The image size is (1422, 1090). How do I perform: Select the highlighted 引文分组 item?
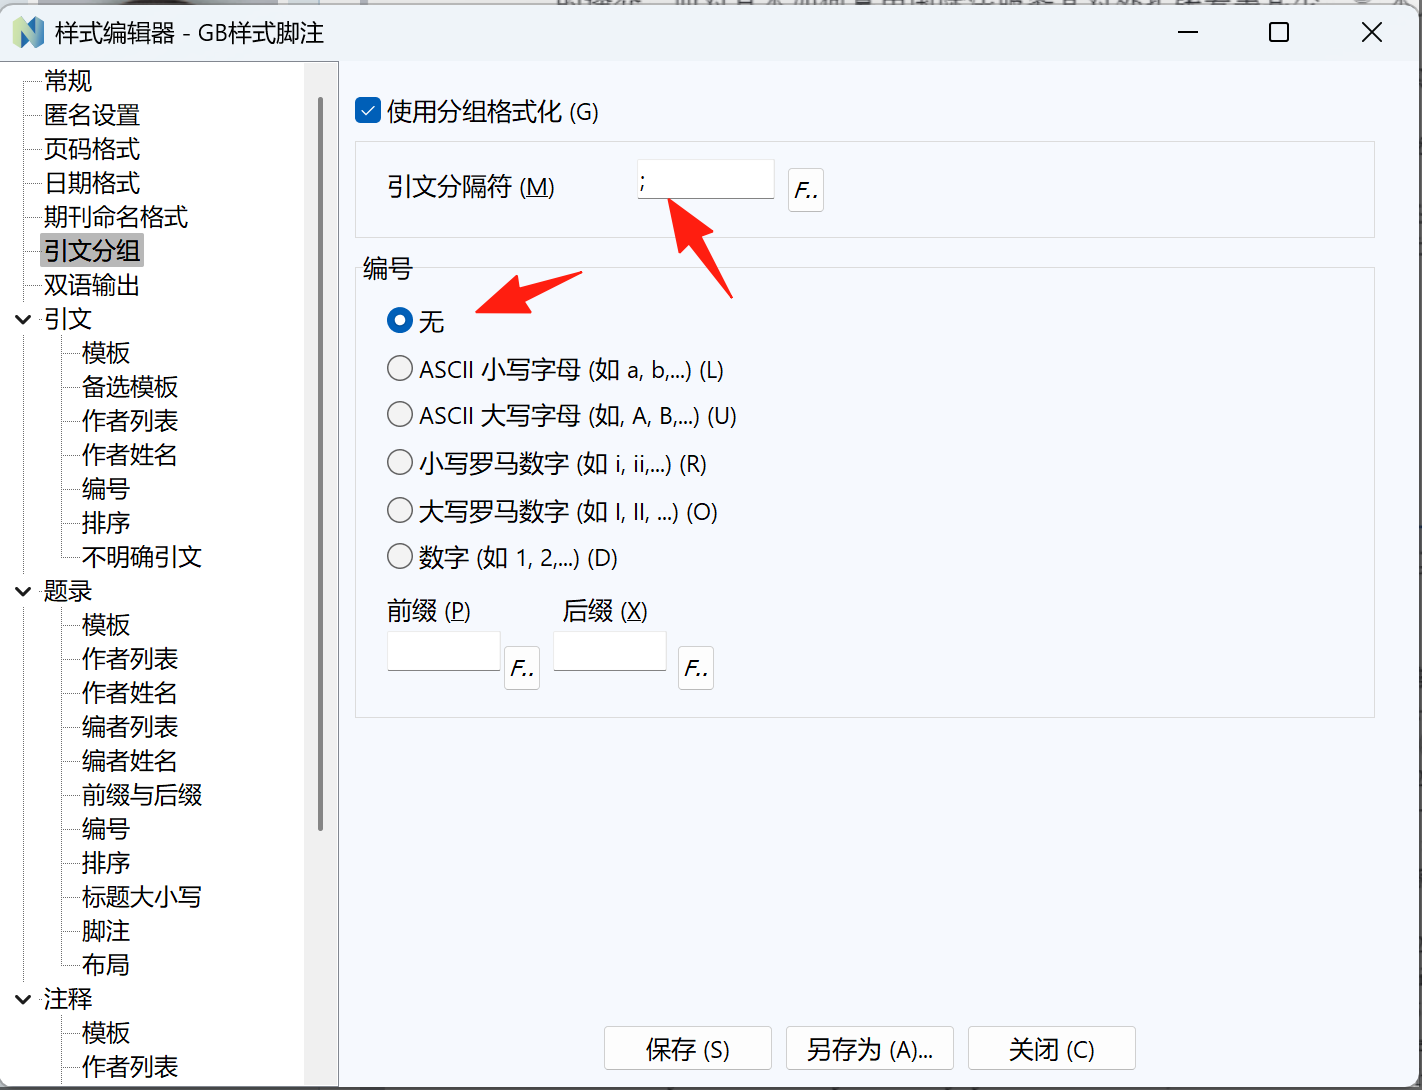coord(92,251)
